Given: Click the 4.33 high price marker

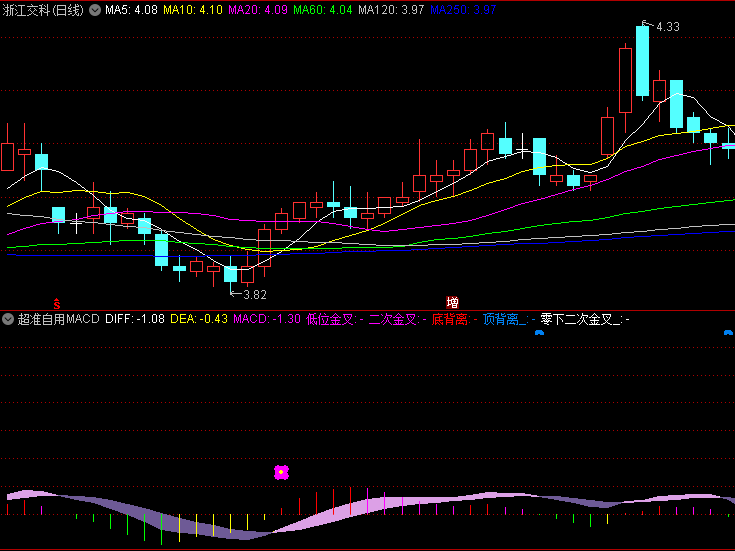Looking at the screenshot, I should 665,27.
